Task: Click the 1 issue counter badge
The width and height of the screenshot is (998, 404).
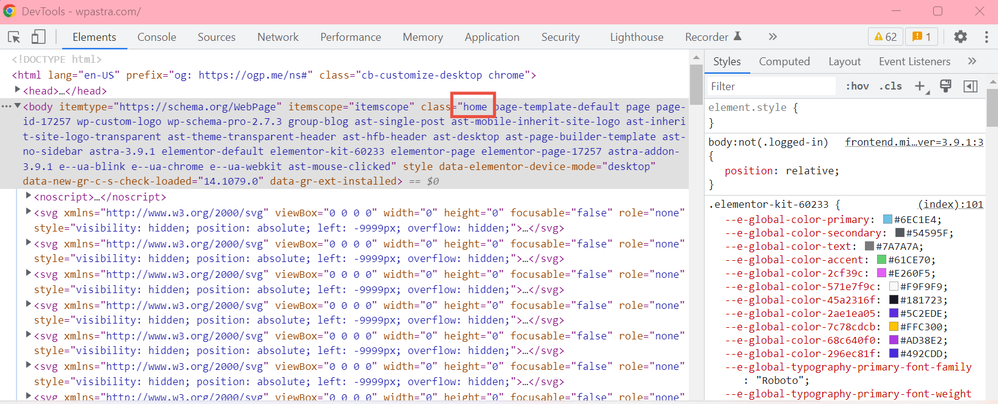Action: [x=921, y=37]
